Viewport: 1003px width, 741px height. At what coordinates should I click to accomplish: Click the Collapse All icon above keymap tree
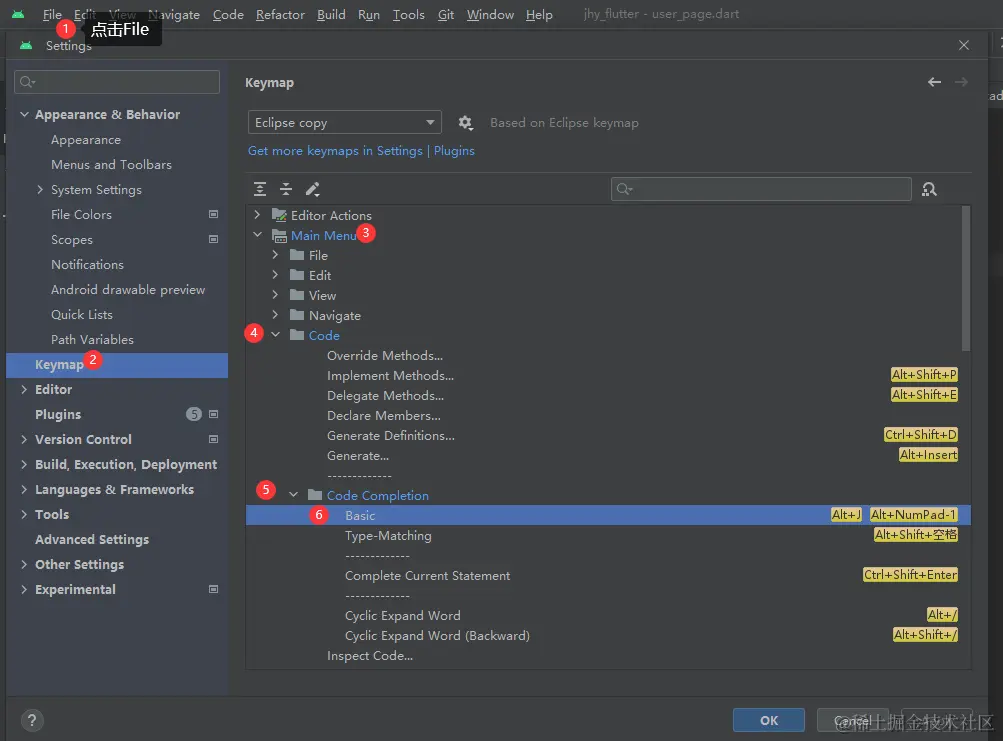click(x=286, y=189)
